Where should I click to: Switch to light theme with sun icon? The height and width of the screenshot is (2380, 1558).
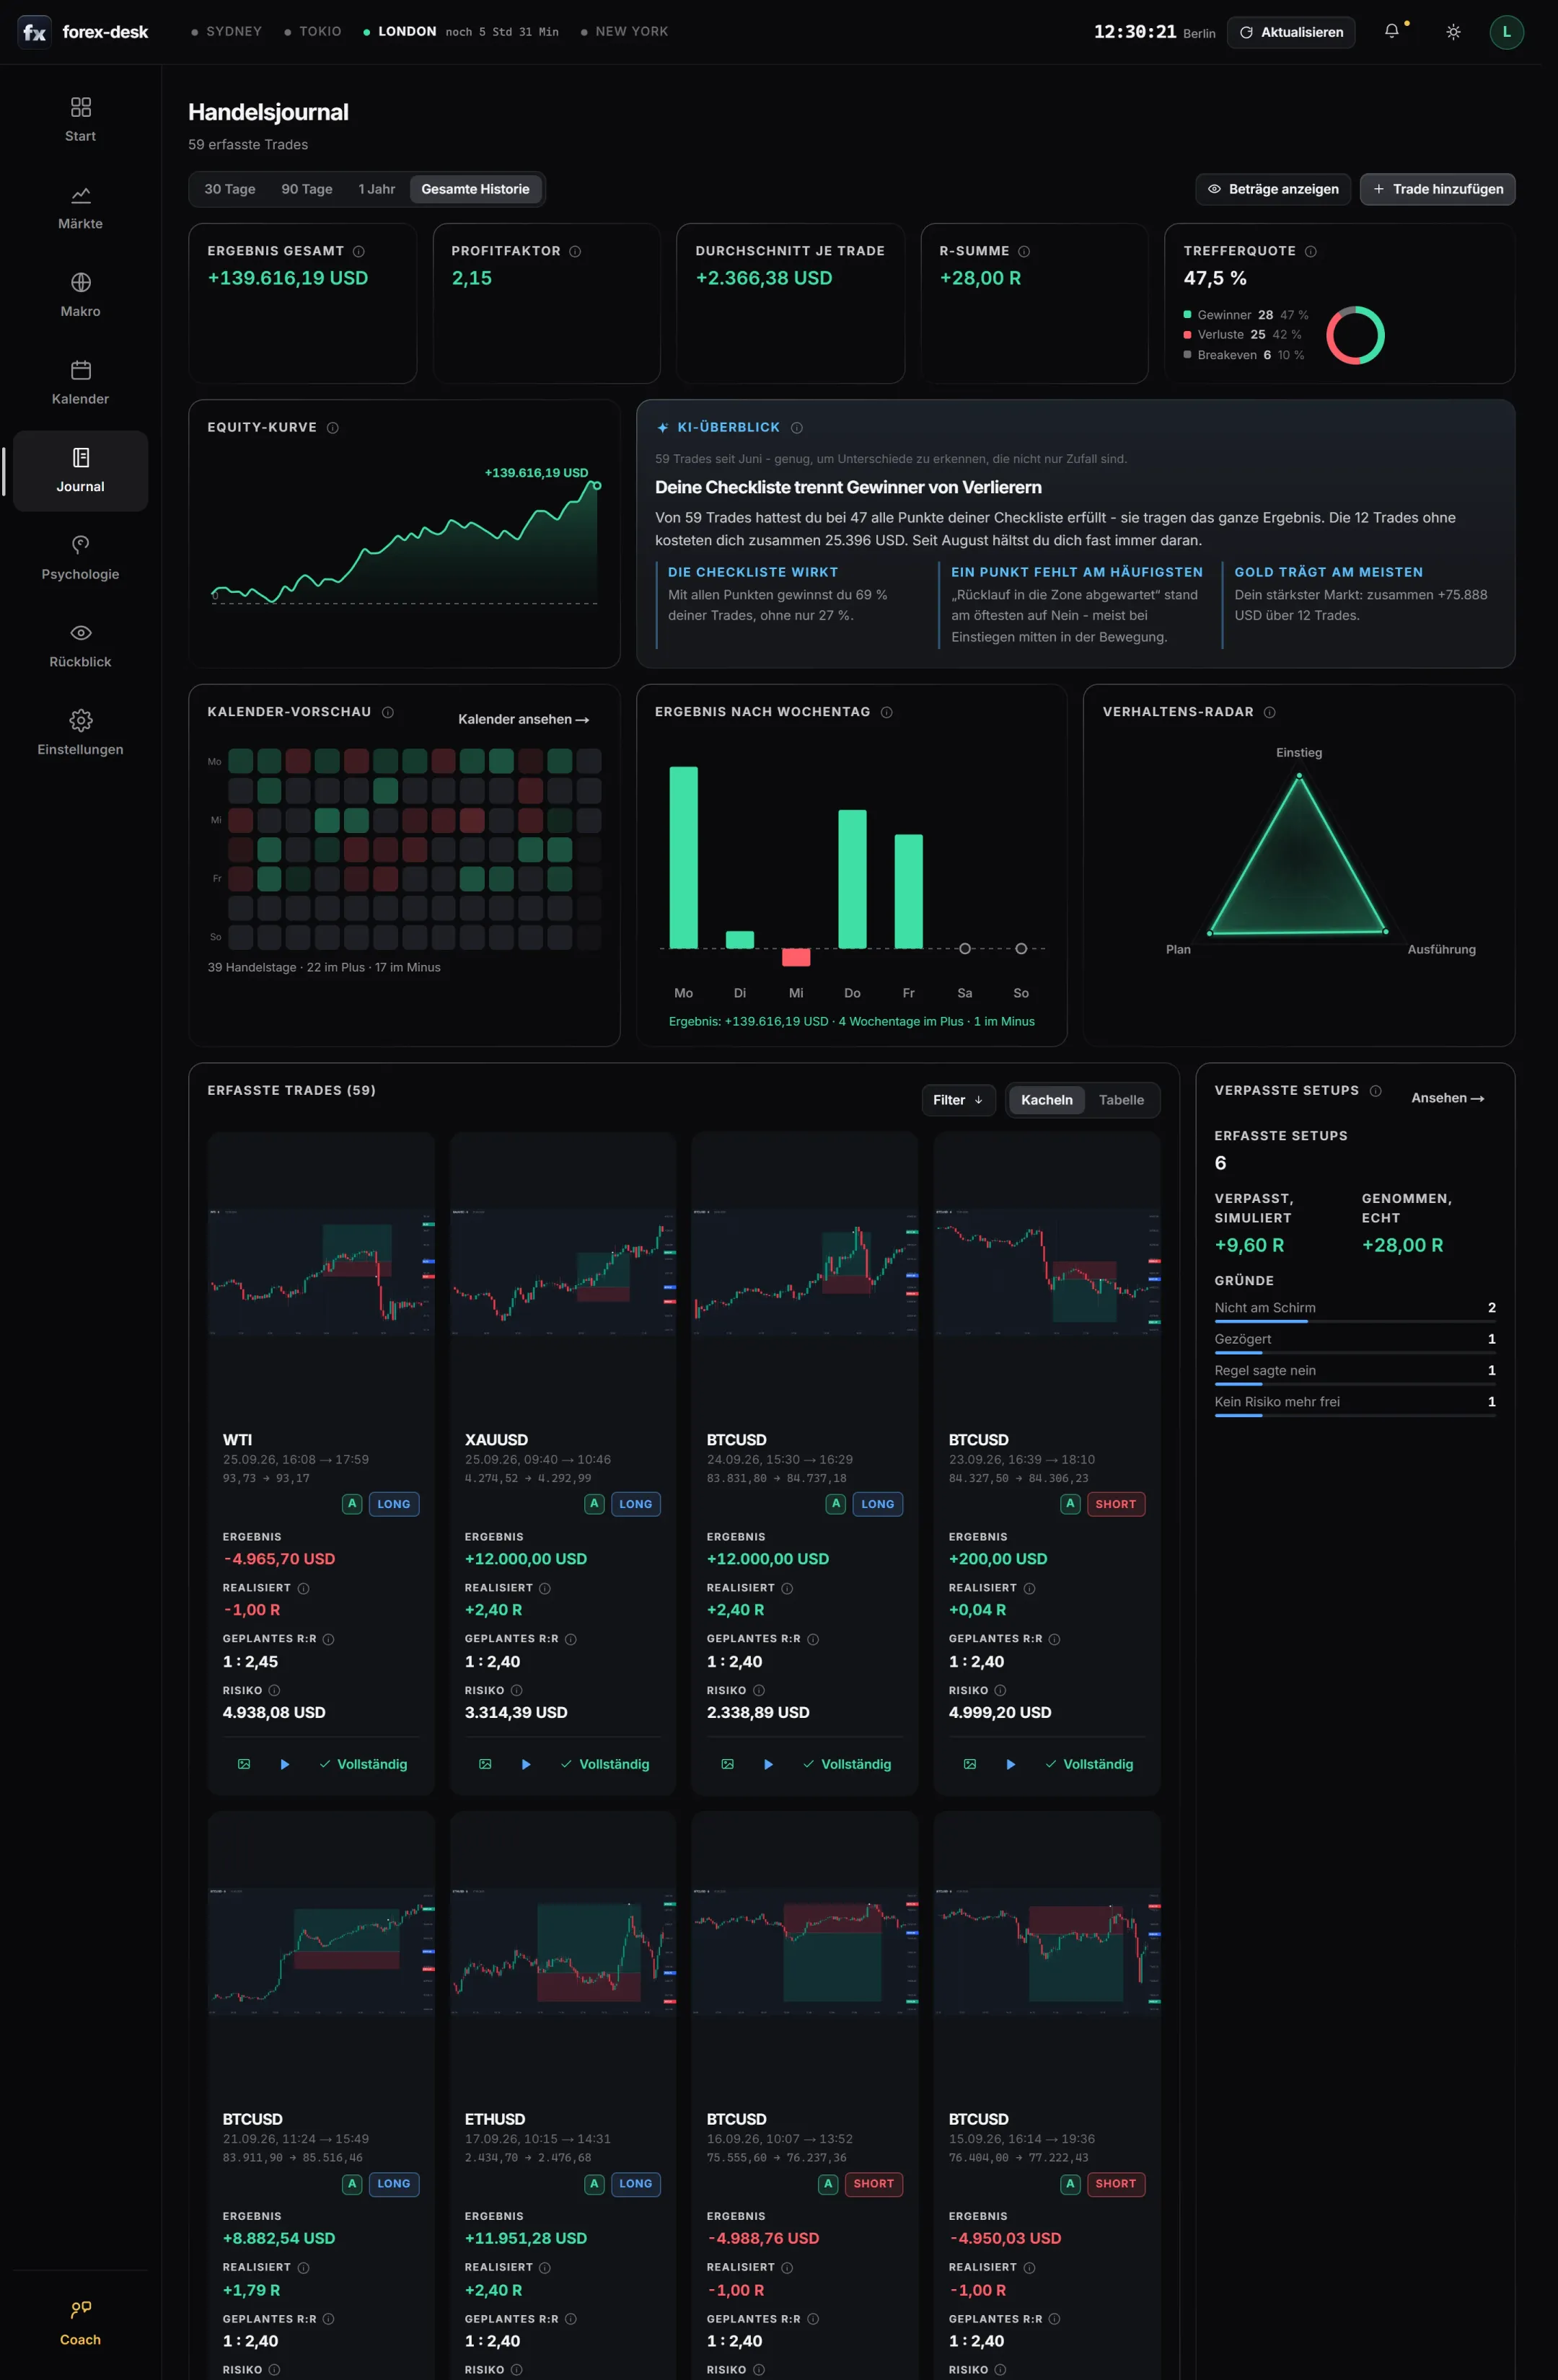click(1453, 32)
